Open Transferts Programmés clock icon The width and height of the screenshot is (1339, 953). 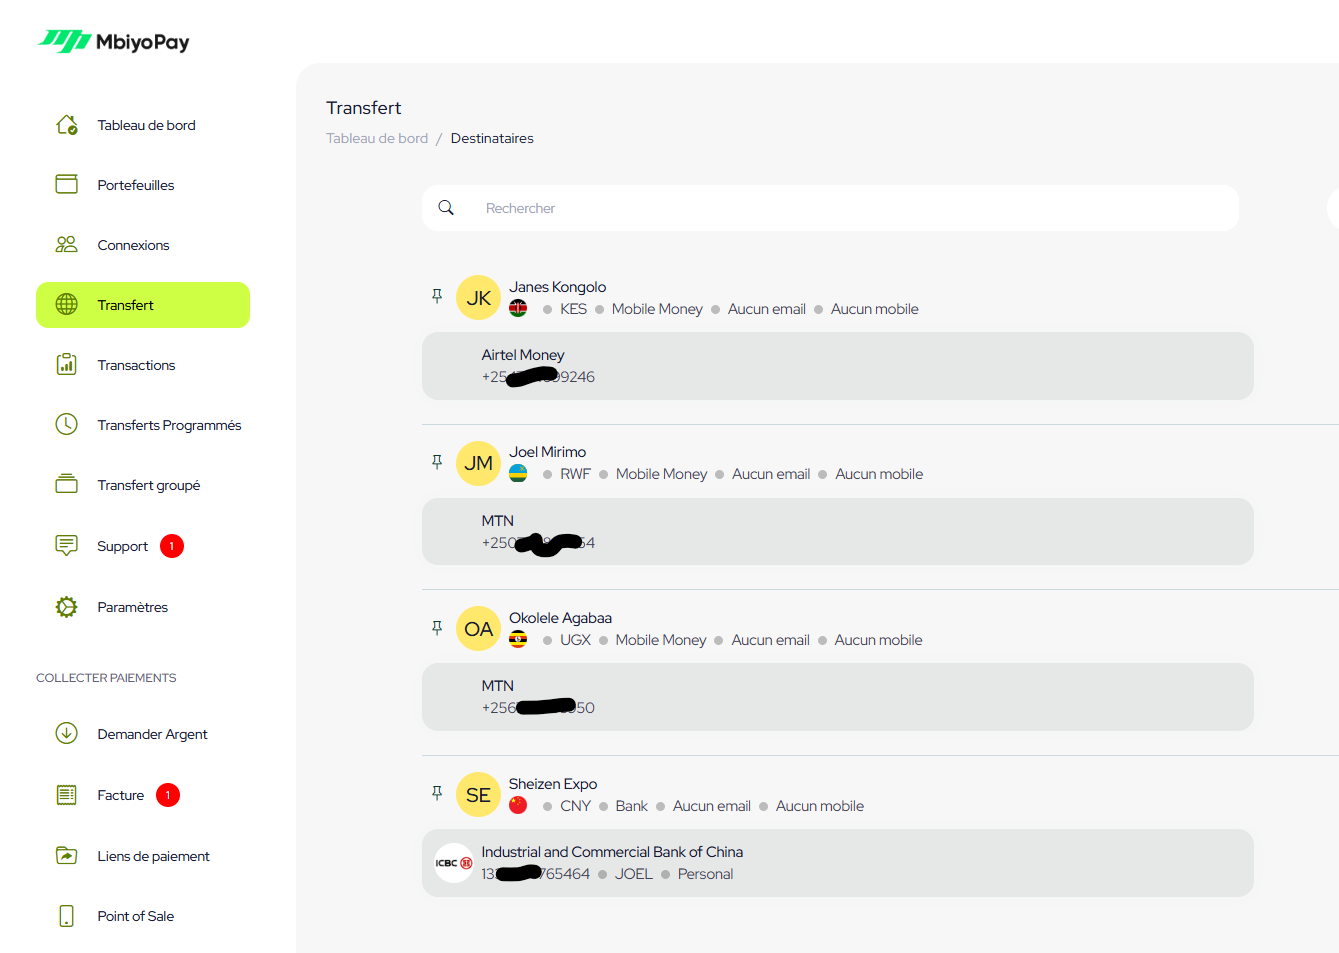tap(67, 425)
